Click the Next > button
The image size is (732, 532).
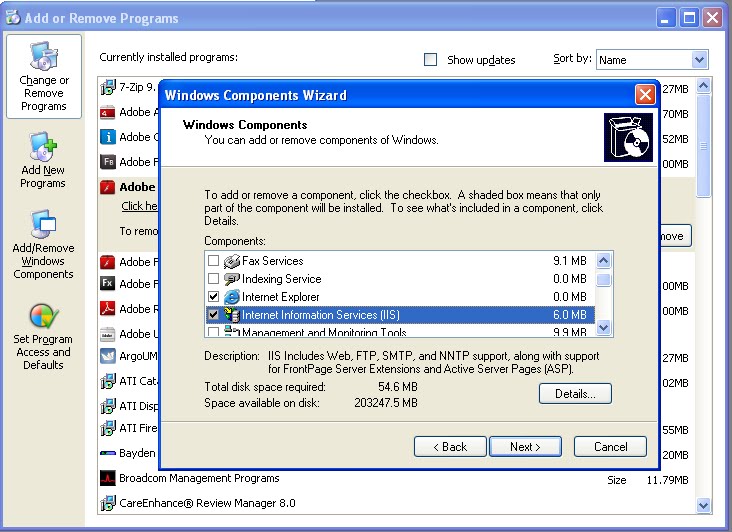coord(525,447)
